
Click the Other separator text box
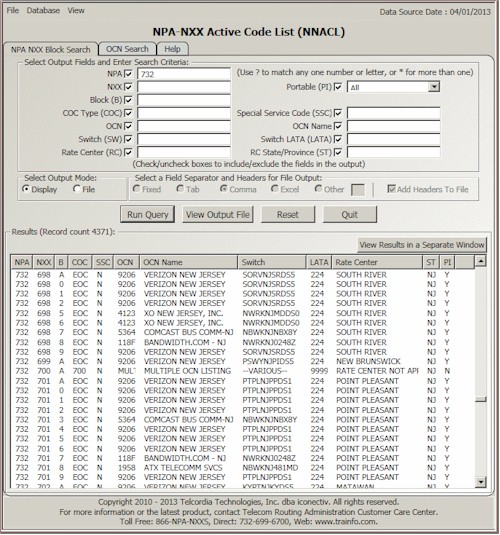[358, 190]
